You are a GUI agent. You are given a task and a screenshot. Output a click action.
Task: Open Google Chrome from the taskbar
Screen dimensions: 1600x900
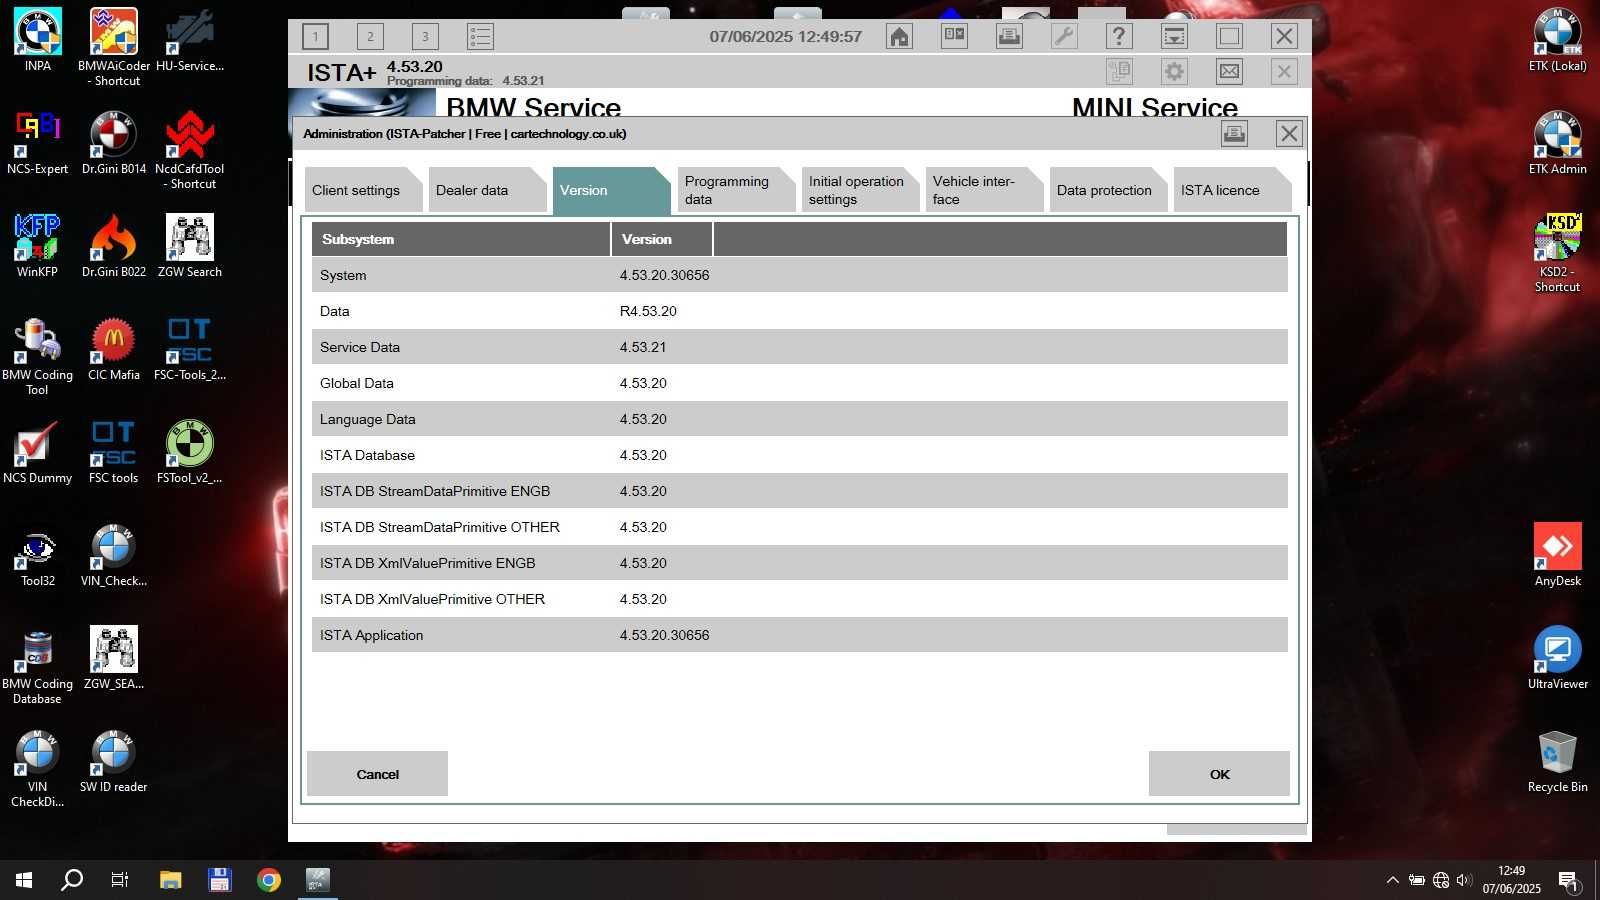269,880
